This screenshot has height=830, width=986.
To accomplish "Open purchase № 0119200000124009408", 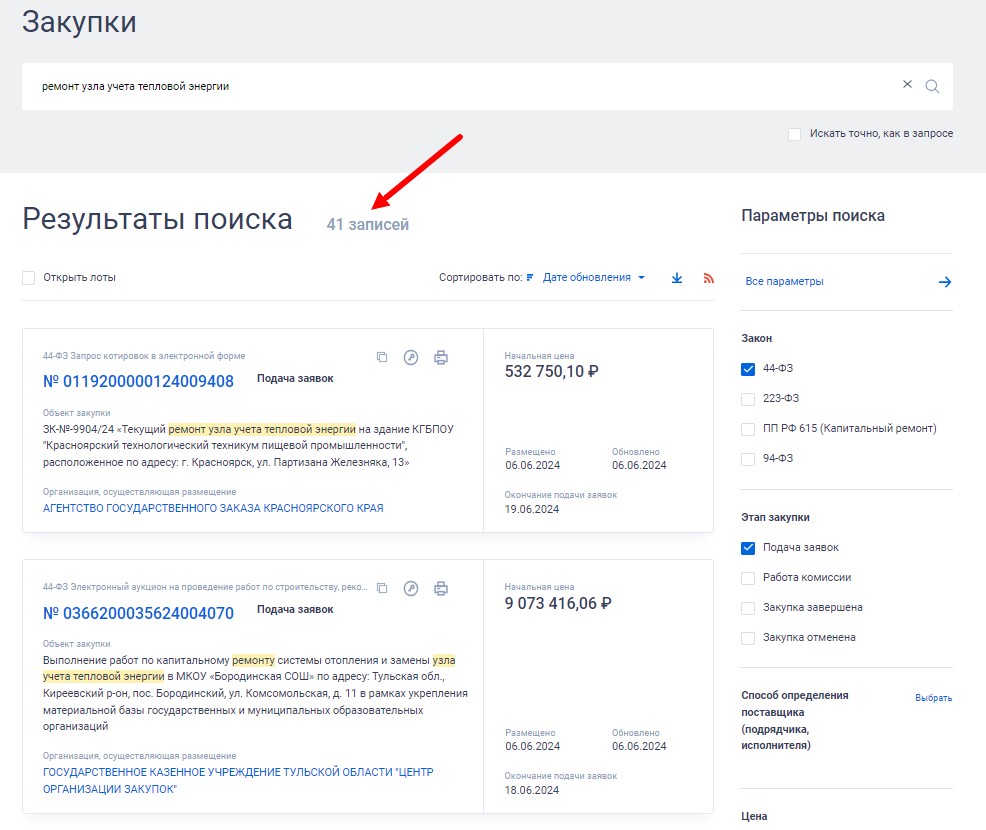I will pos(138,381).
